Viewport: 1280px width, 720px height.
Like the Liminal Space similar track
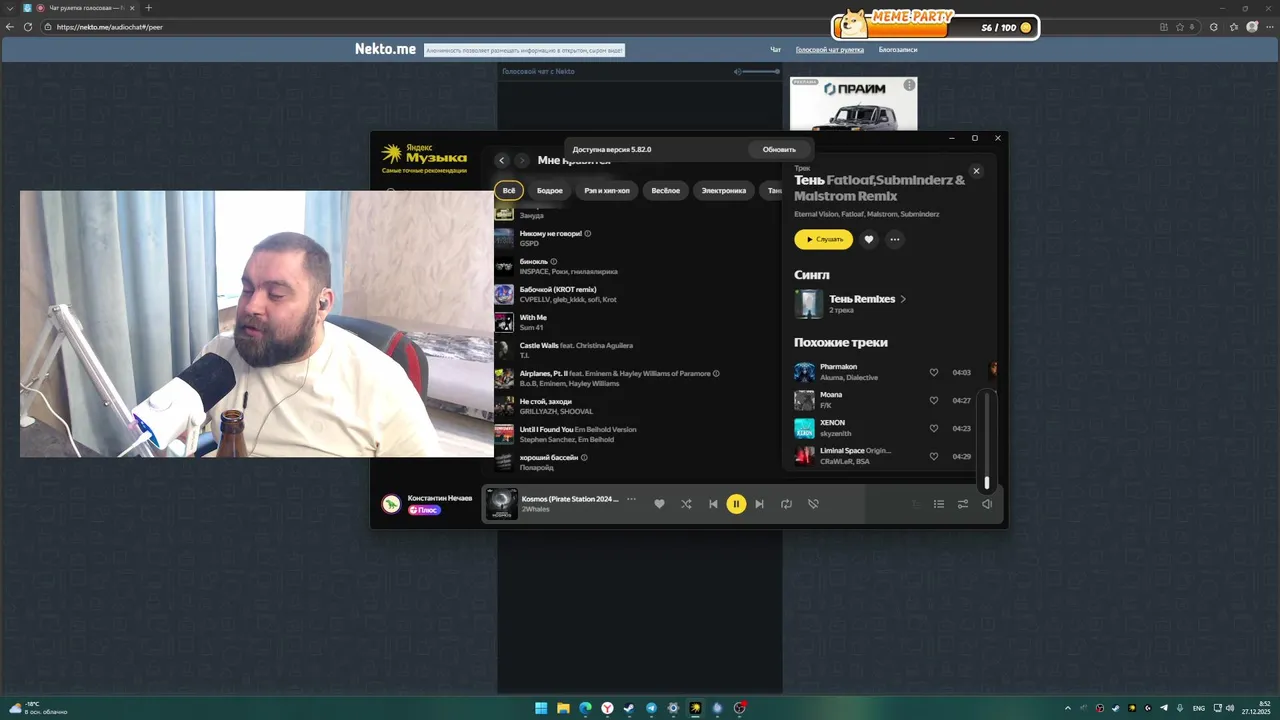pos(934,456)
